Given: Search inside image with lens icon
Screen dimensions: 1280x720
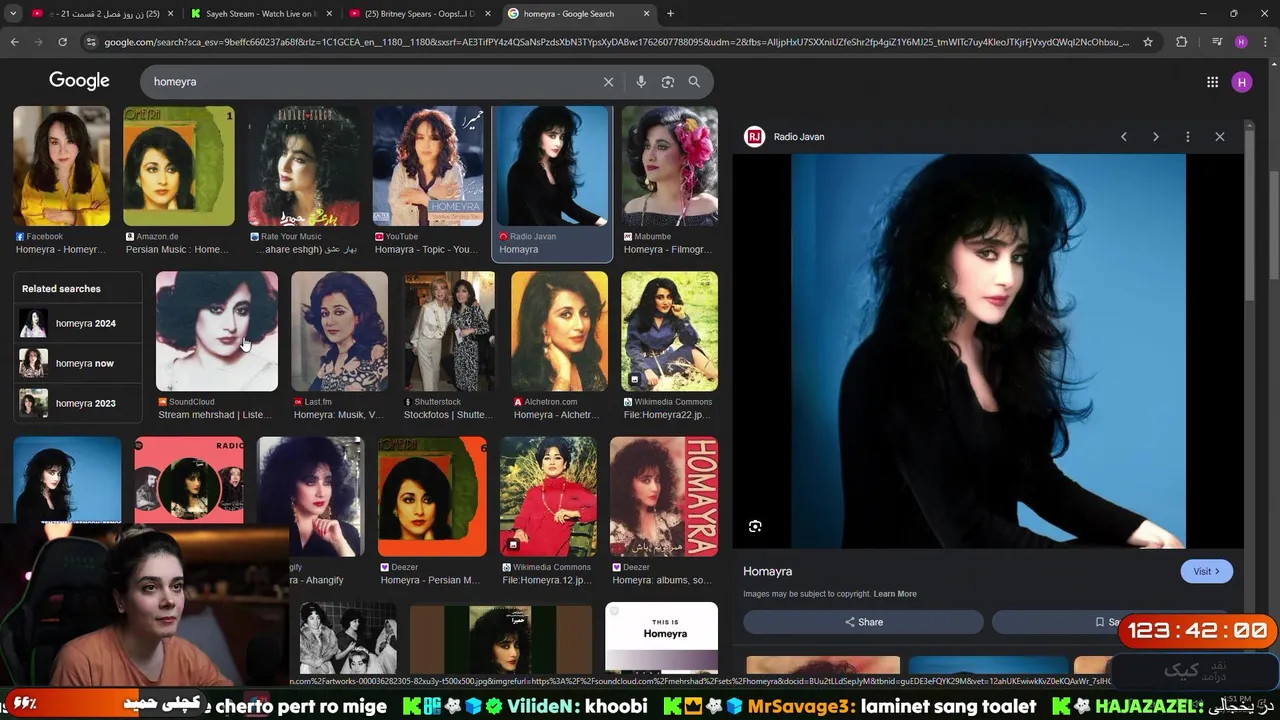Looking at the screenshot, I should [x=755, y=526].
